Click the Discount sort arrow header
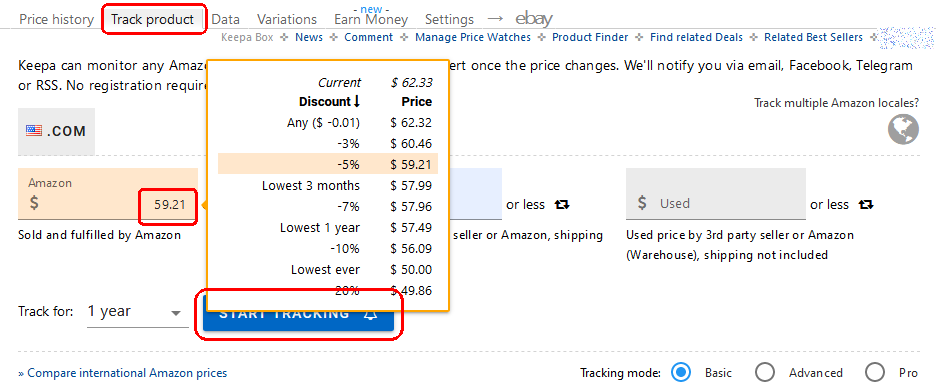Screen dimensions: 942x391 tap(329, 102)
